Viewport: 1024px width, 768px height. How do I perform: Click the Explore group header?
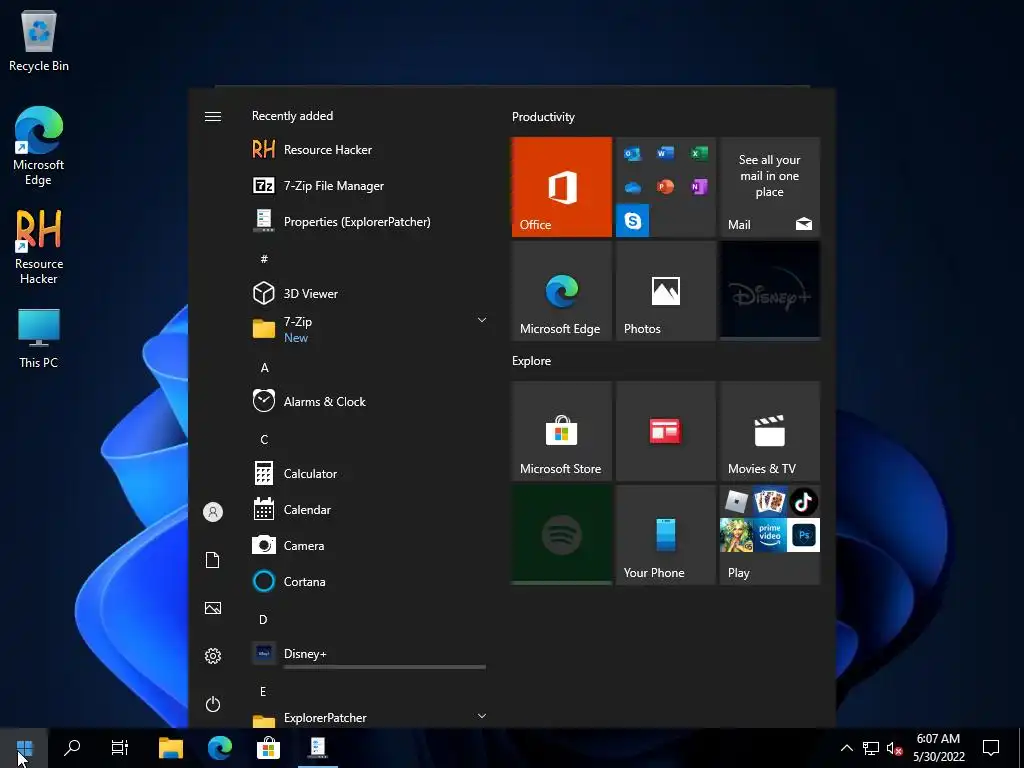[531, 361]
